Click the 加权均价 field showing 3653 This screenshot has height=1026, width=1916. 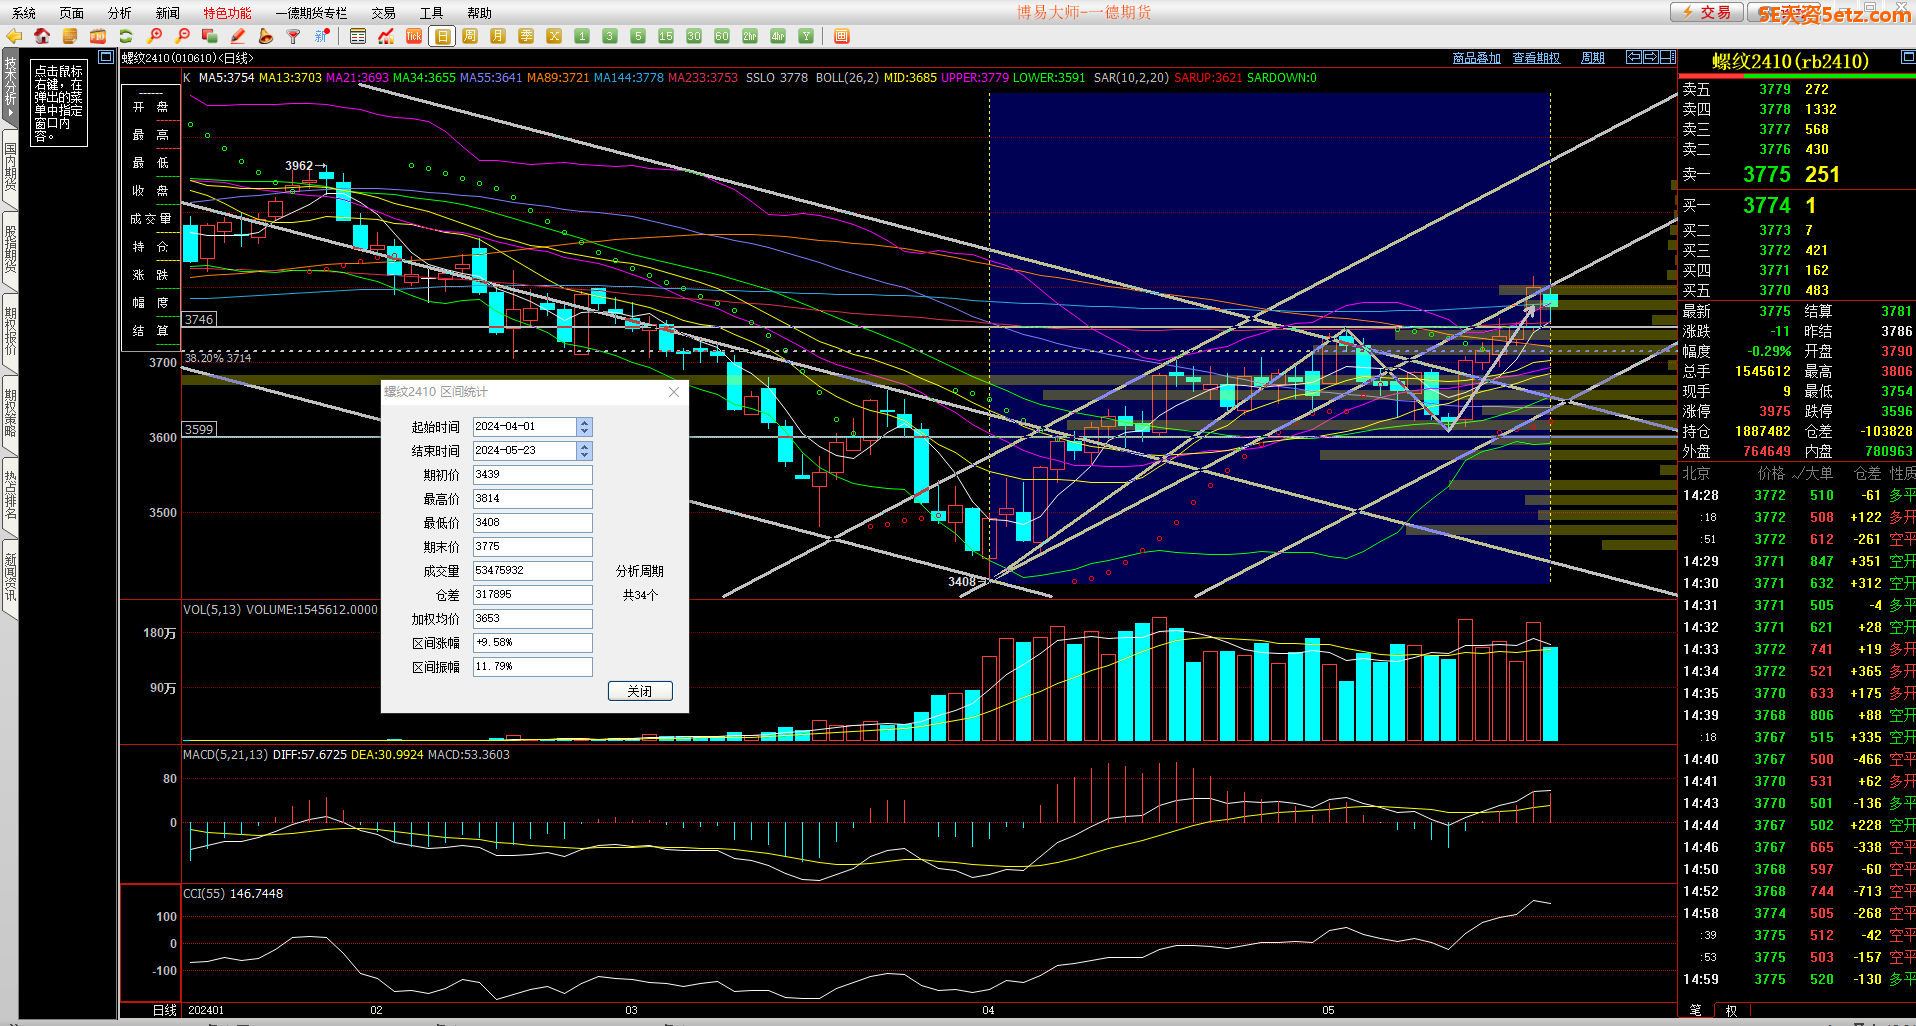click(532, 619)
